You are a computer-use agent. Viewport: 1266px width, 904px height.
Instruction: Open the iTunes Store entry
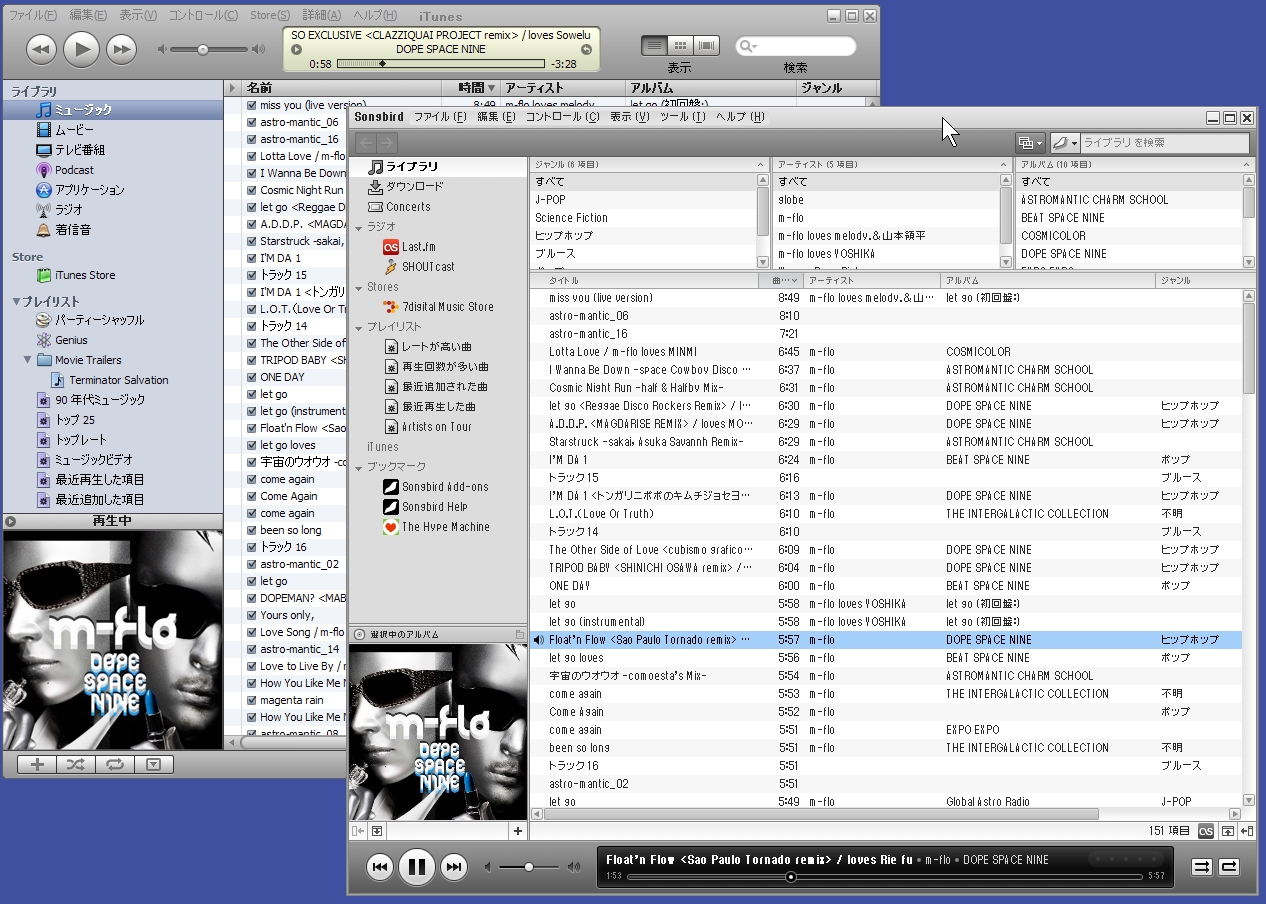pos(84,275)
